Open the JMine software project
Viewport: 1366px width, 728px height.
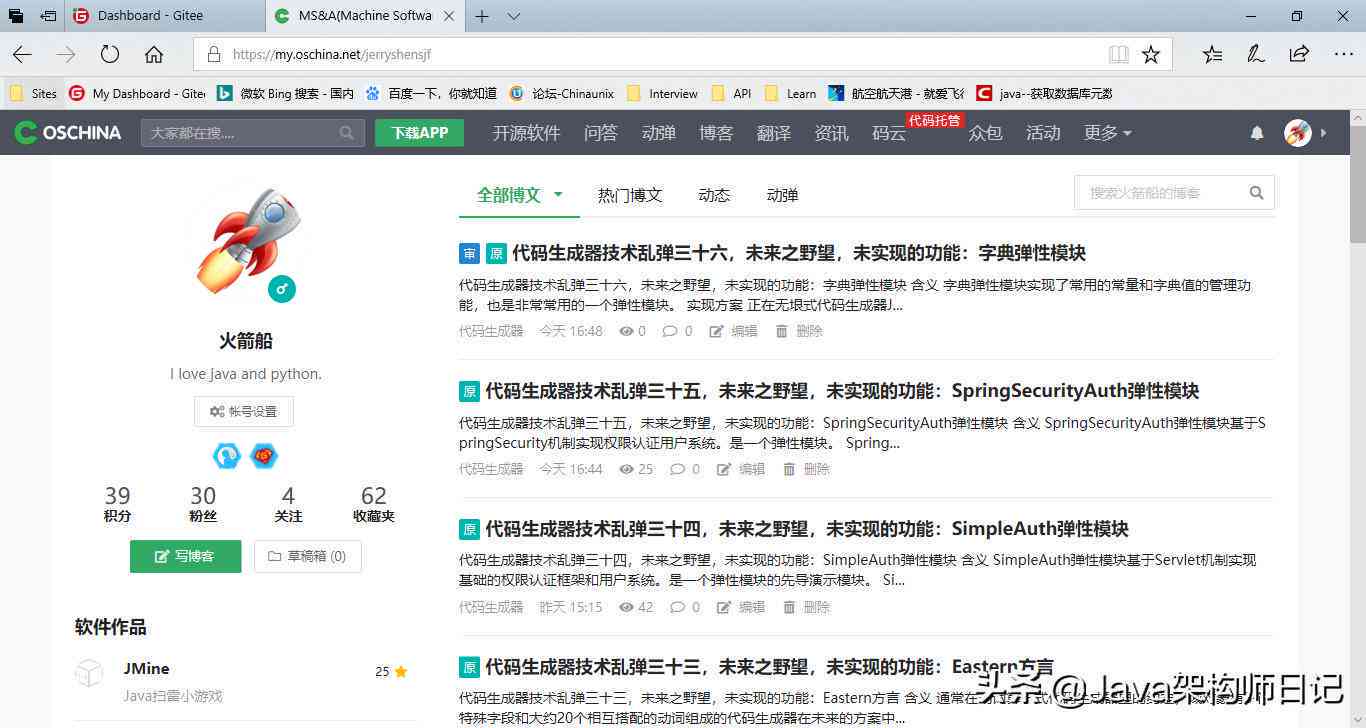tap(147, 668)
